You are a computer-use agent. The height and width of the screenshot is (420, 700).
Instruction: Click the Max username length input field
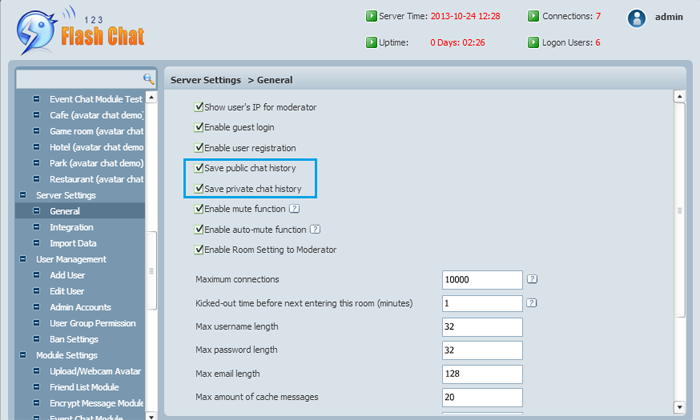(x=482, y=327)
